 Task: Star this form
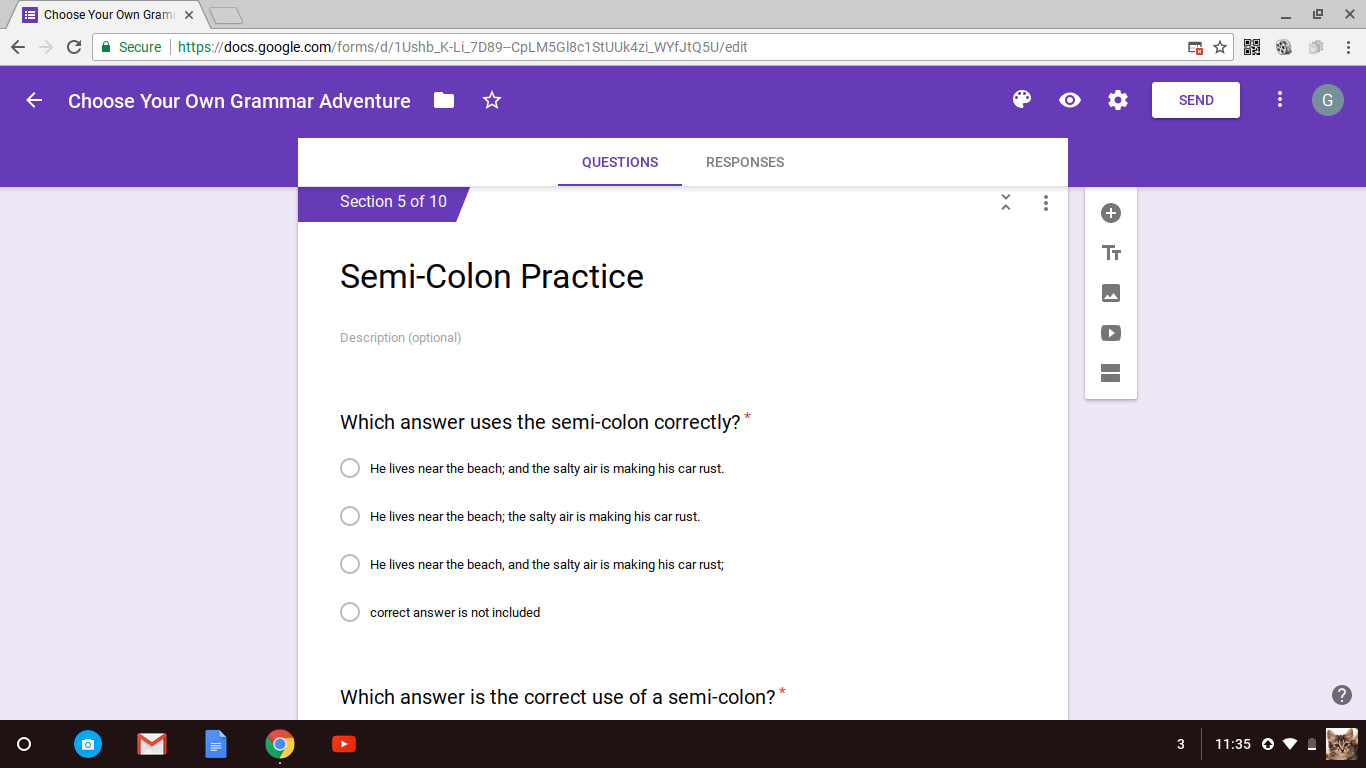[x=492, y=100]
